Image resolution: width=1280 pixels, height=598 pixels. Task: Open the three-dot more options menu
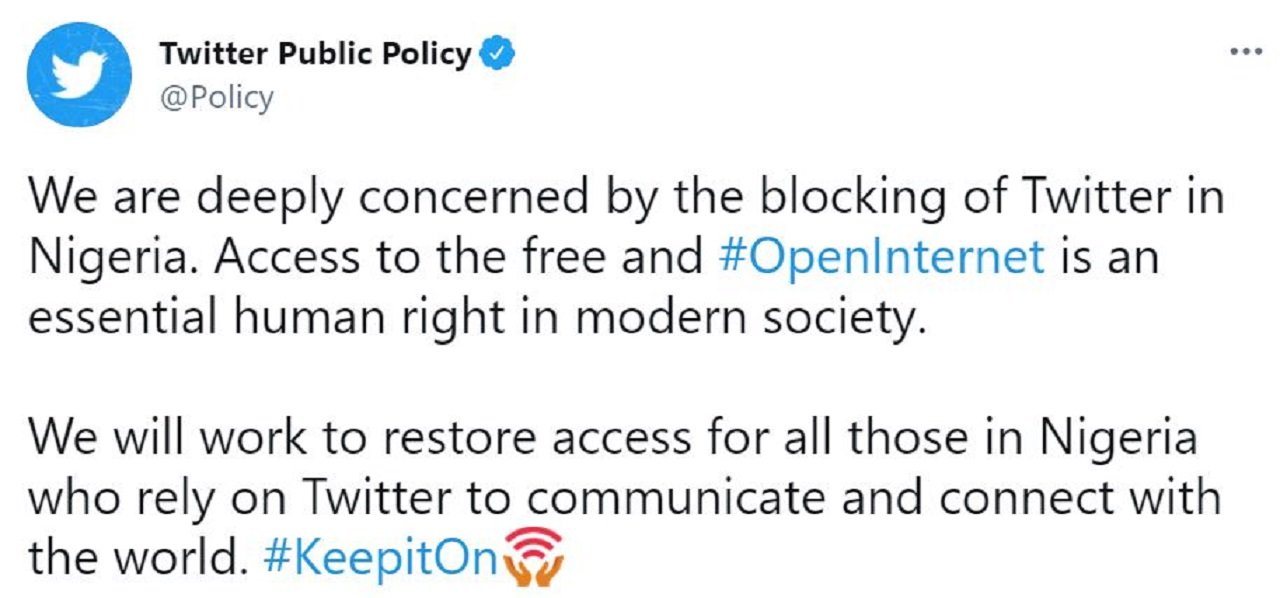1245,52
